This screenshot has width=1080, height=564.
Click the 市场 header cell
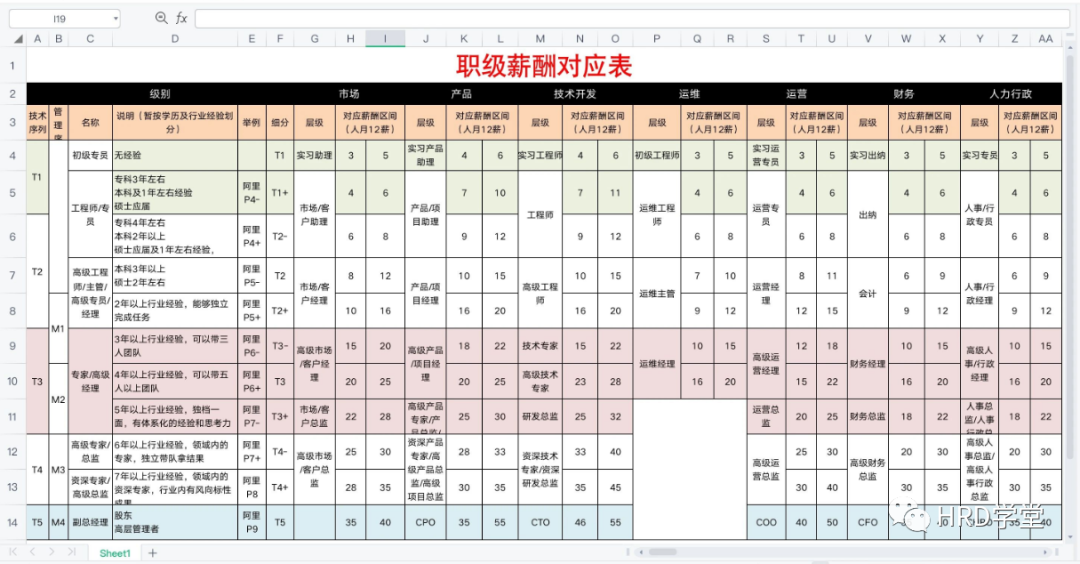tap(349, 94)
